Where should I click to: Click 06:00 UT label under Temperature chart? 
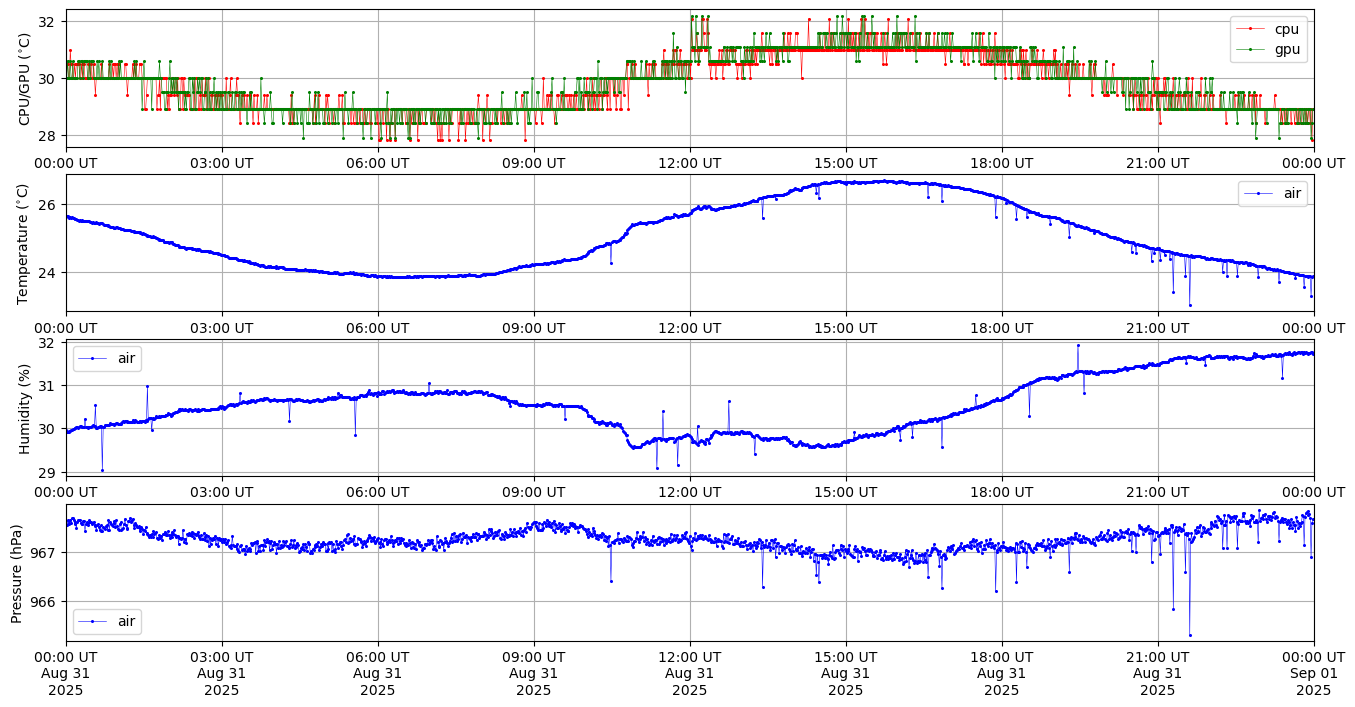(378, 328)
